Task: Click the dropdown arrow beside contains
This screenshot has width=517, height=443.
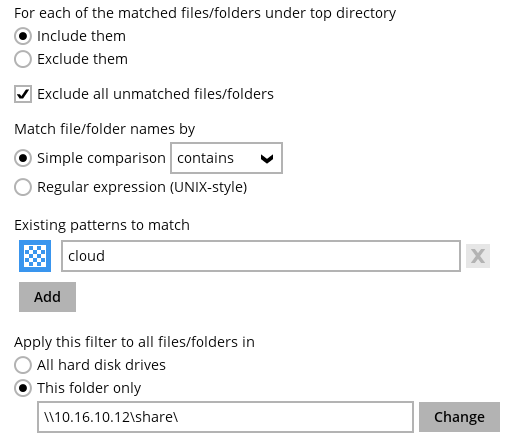Action: (x=267, y=159)
